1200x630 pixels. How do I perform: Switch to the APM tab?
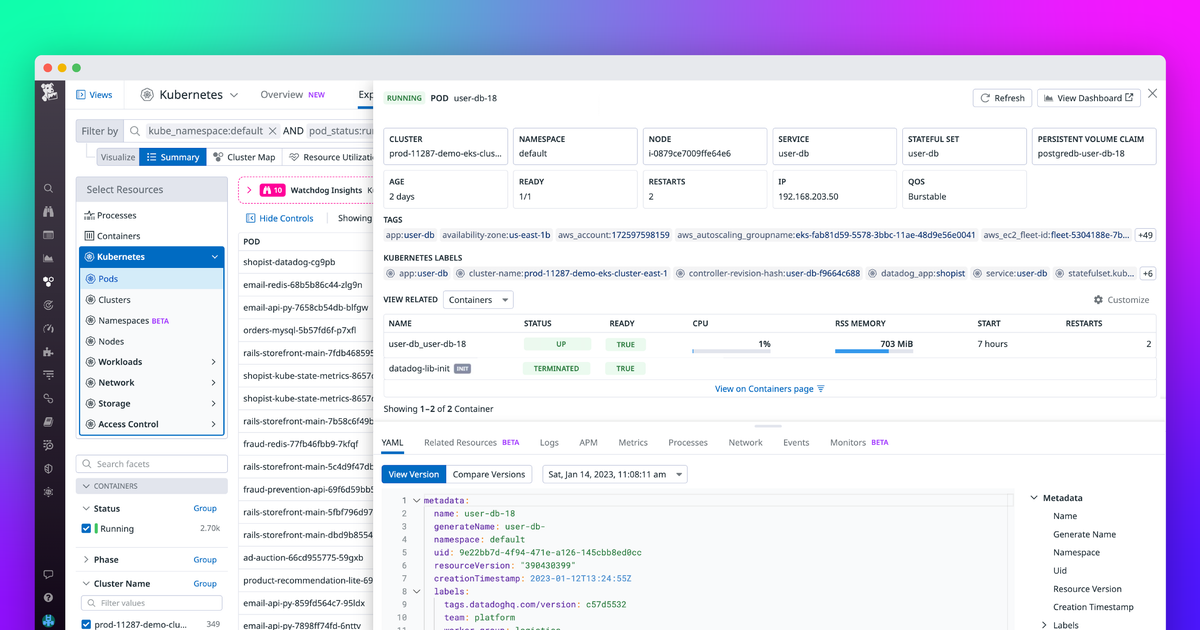(x=588, y=442)
